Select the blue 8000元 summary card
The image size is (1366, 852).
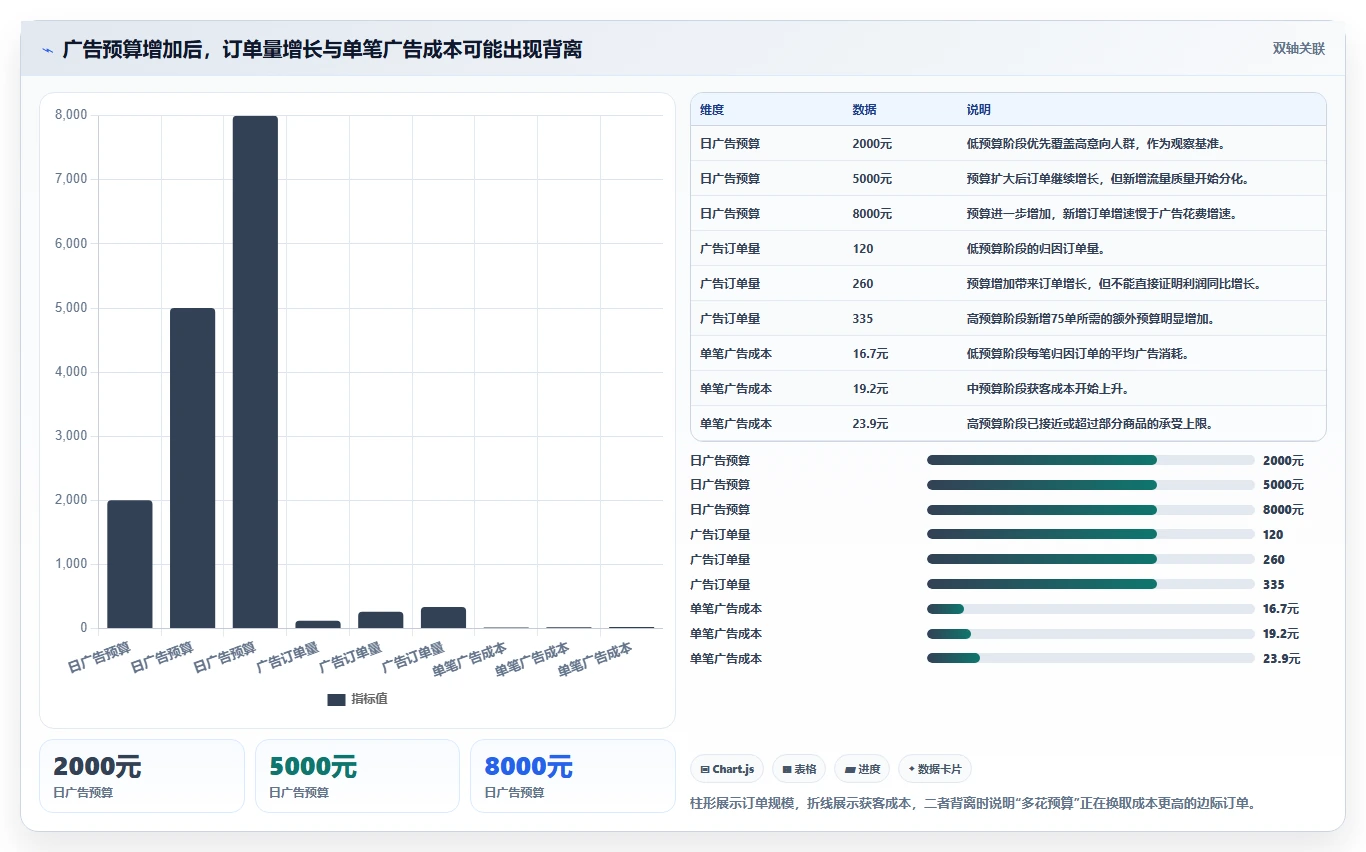[x=573, y=776]
